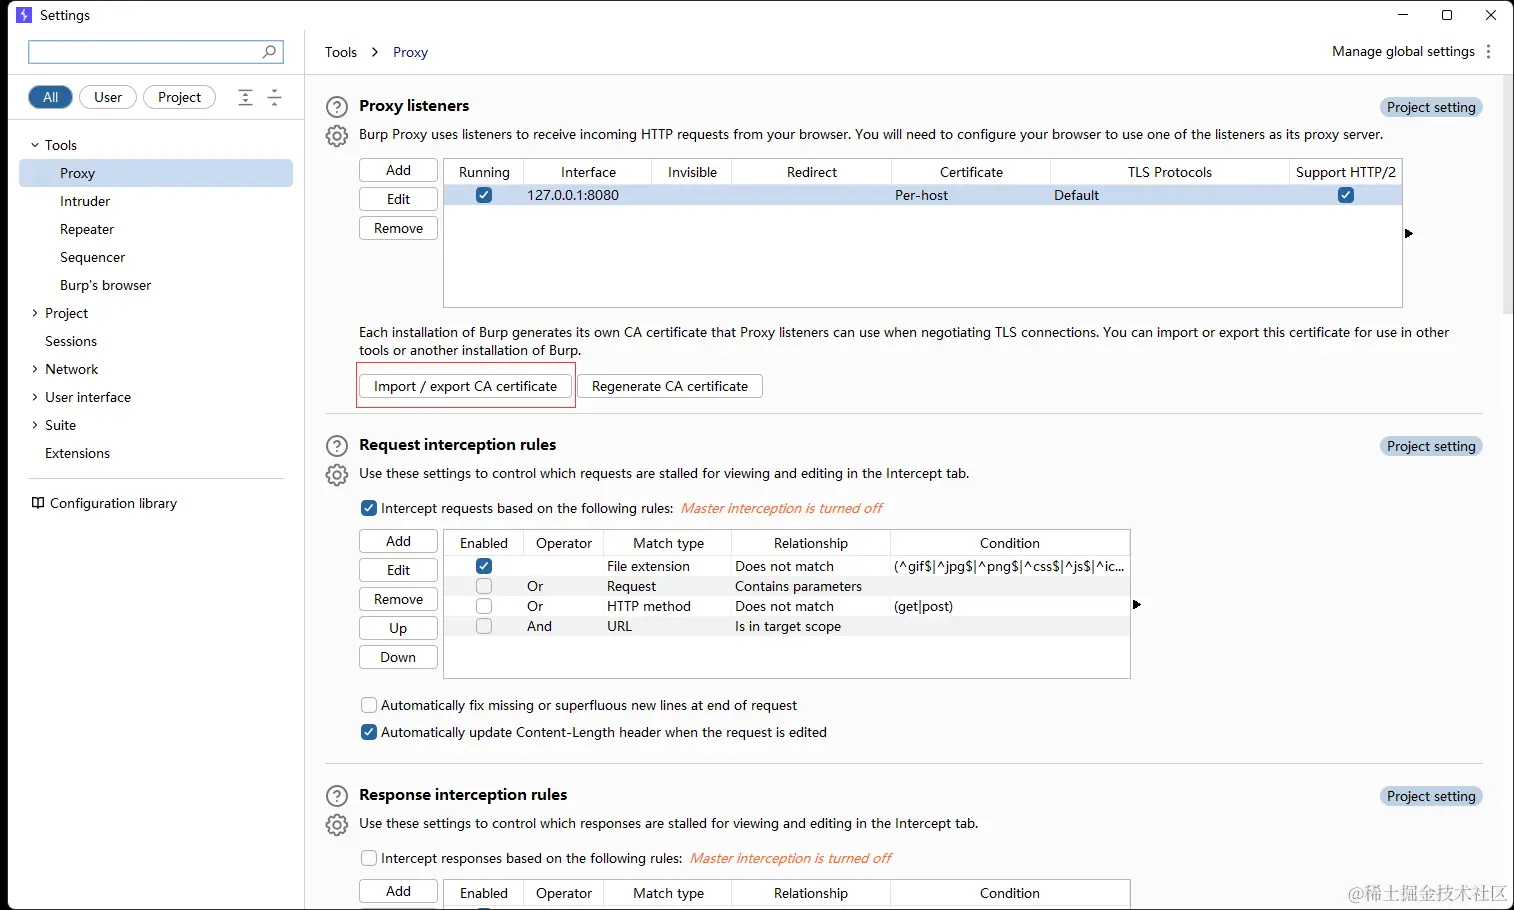Open Repeater settings in the sidebar
This screenshot has width=1514, height=910.
click(x=87, y=229)
